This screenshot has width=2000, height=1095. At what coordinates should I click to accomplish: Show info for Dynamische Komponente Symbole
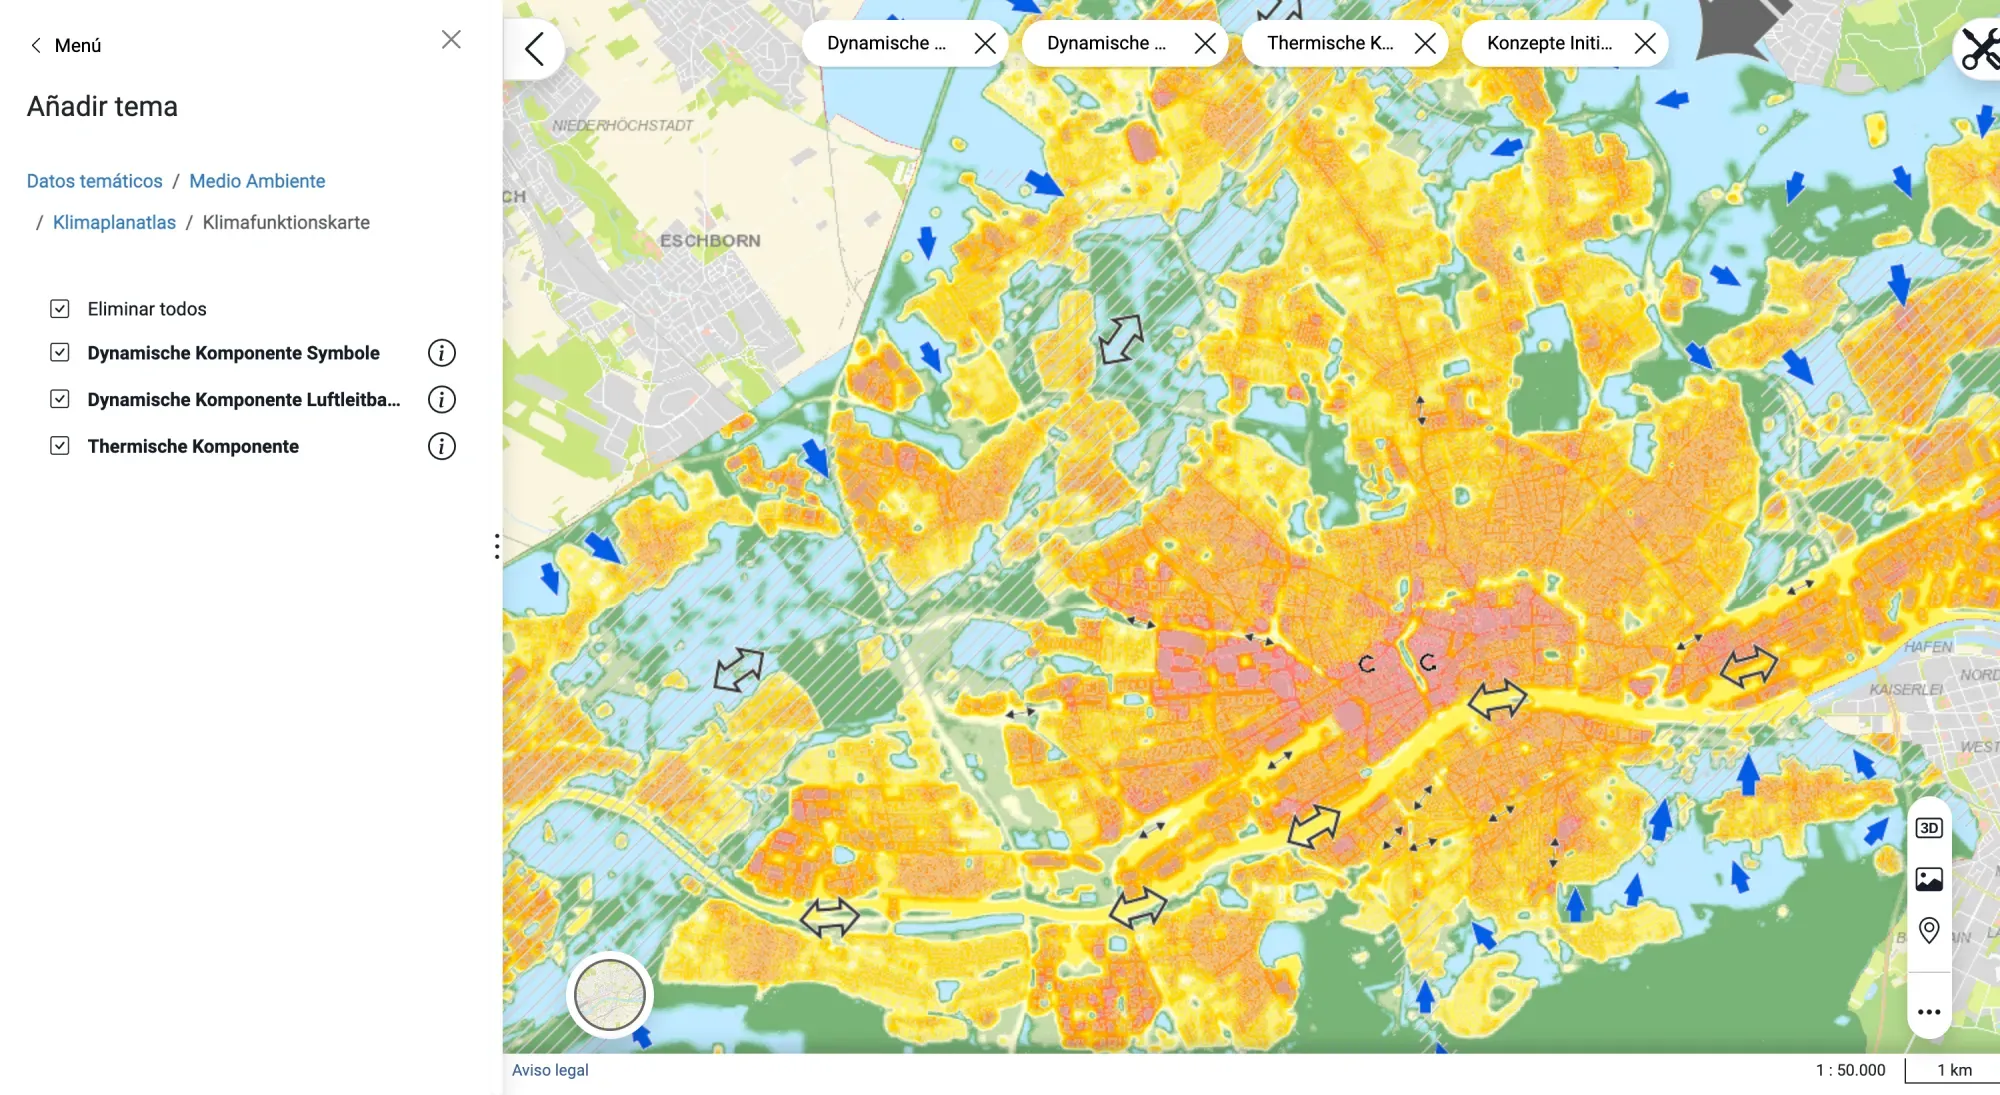441,353
